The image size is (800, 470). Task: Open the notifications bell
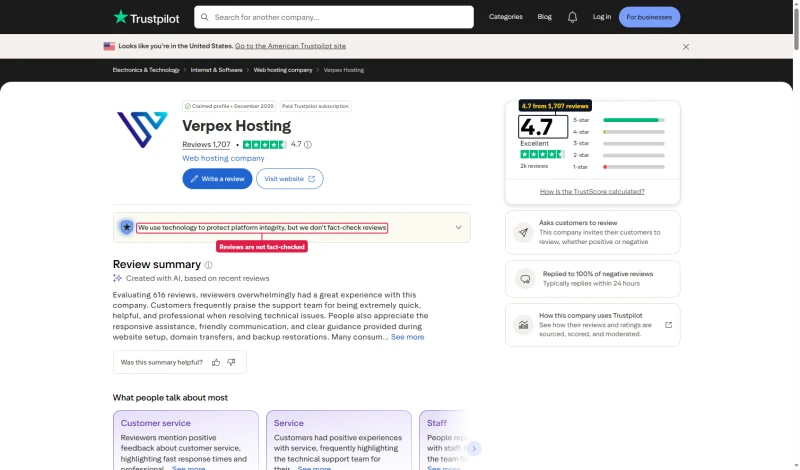coord(572,17)
